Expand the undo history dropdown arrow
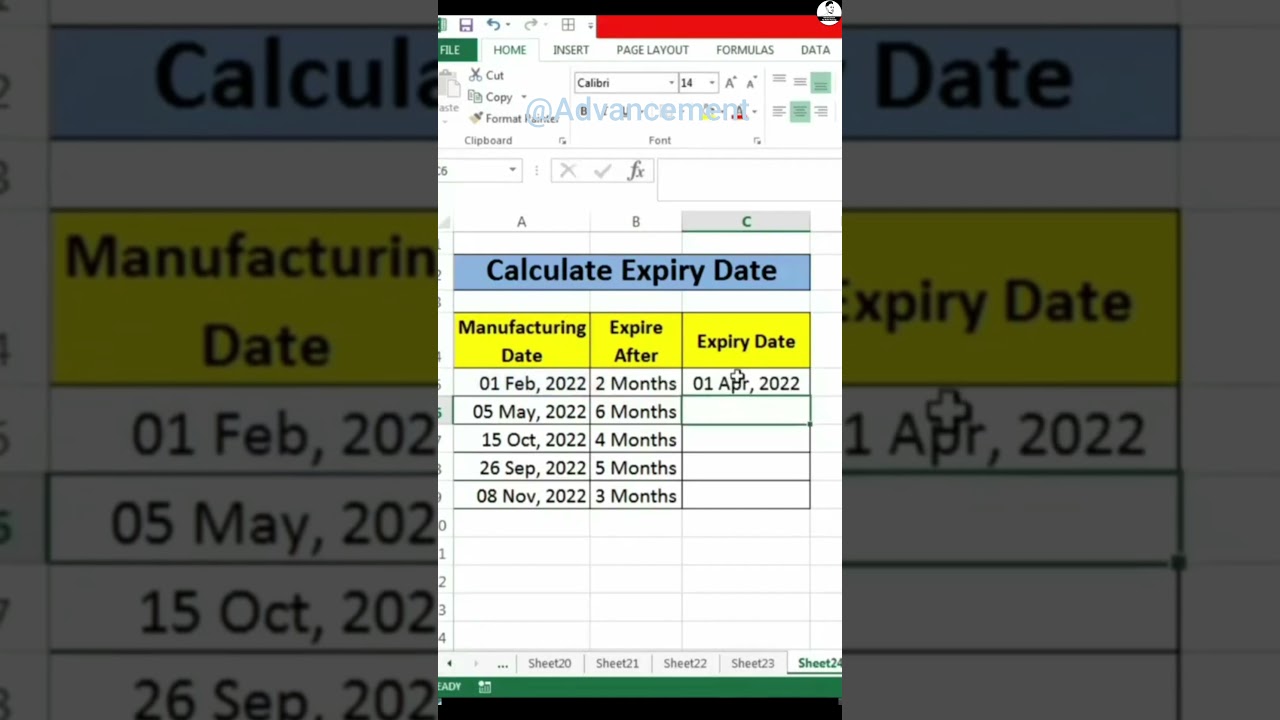This screenshot has height=720, width=1280. click(508, 25)
